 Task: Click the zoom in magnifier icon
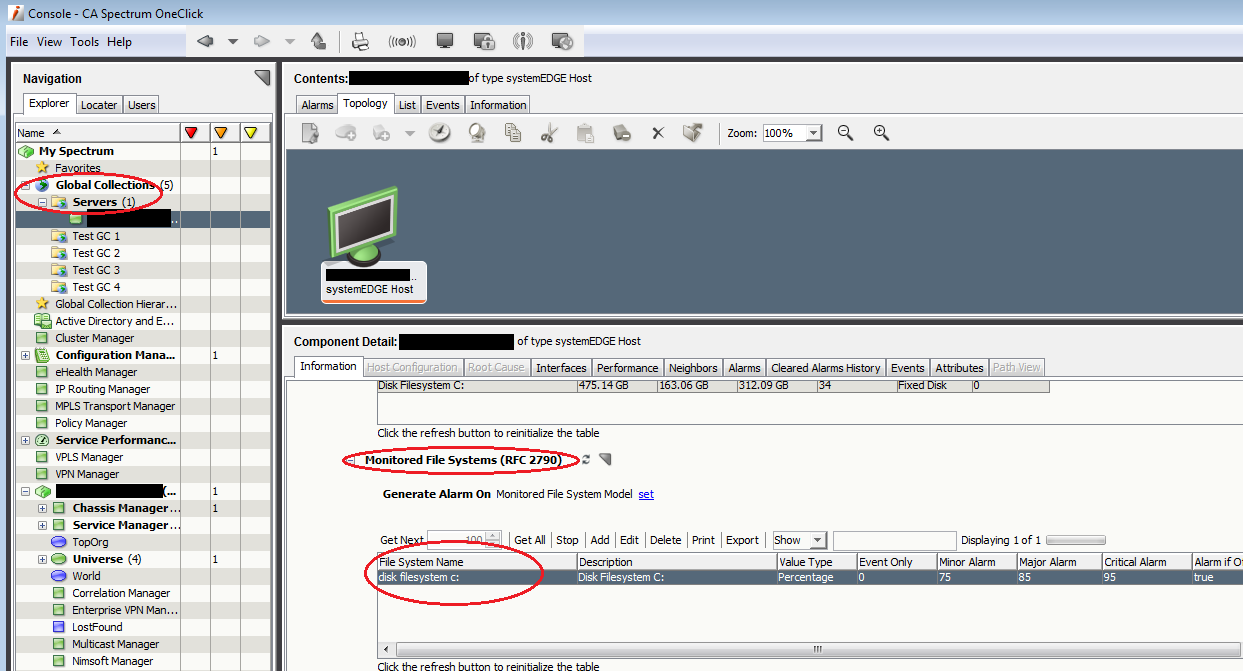click(881, 132)
